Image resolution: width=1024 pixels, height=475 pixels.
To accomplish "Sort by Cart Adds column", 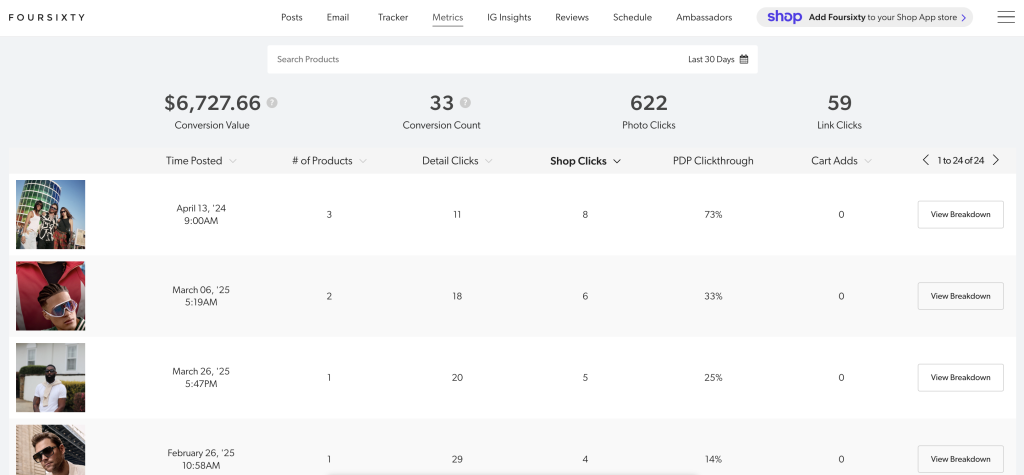I will (841, 161).
